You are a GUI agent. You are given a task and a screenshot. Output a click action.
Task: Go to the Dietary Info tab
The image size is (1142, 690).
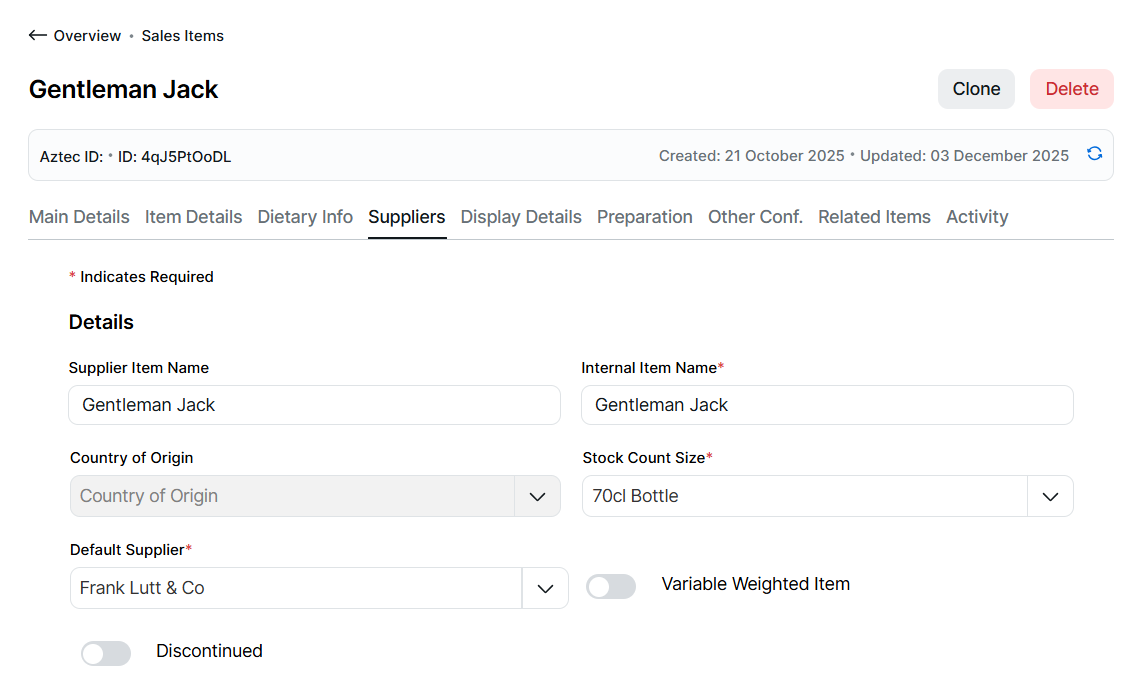pos(305,217)
